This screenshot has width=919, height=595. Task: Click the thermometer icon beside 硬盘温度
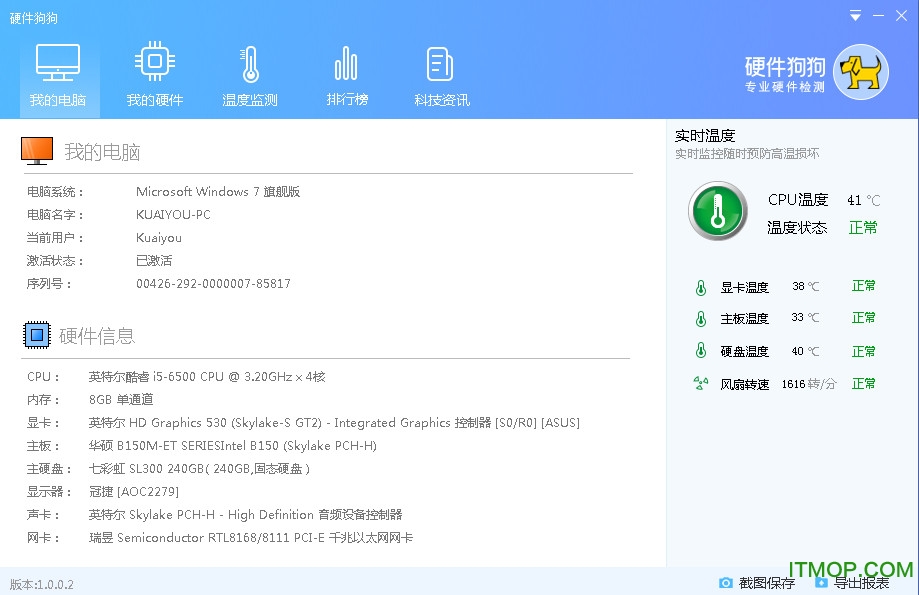point(700,351)
